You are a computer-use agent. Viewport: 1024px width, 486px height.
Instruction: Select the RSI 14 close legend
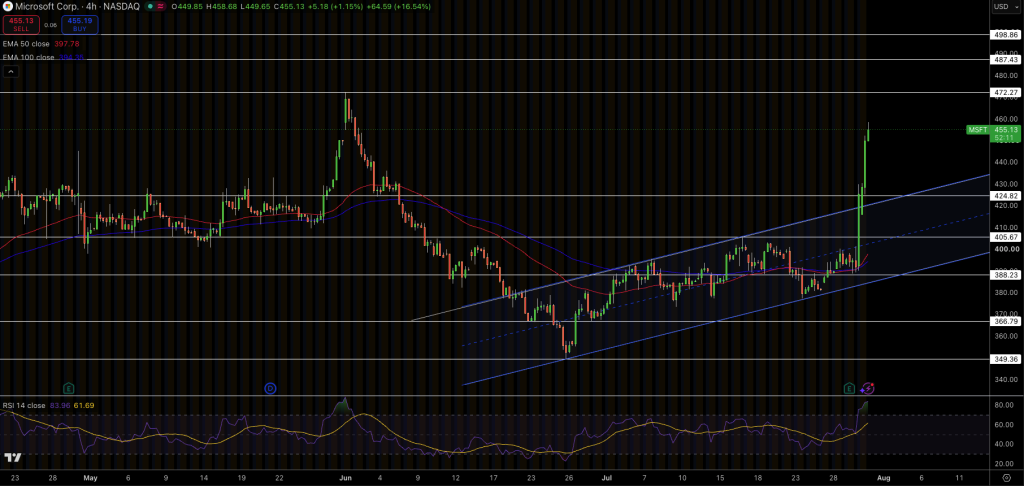[x=24, y=406]
